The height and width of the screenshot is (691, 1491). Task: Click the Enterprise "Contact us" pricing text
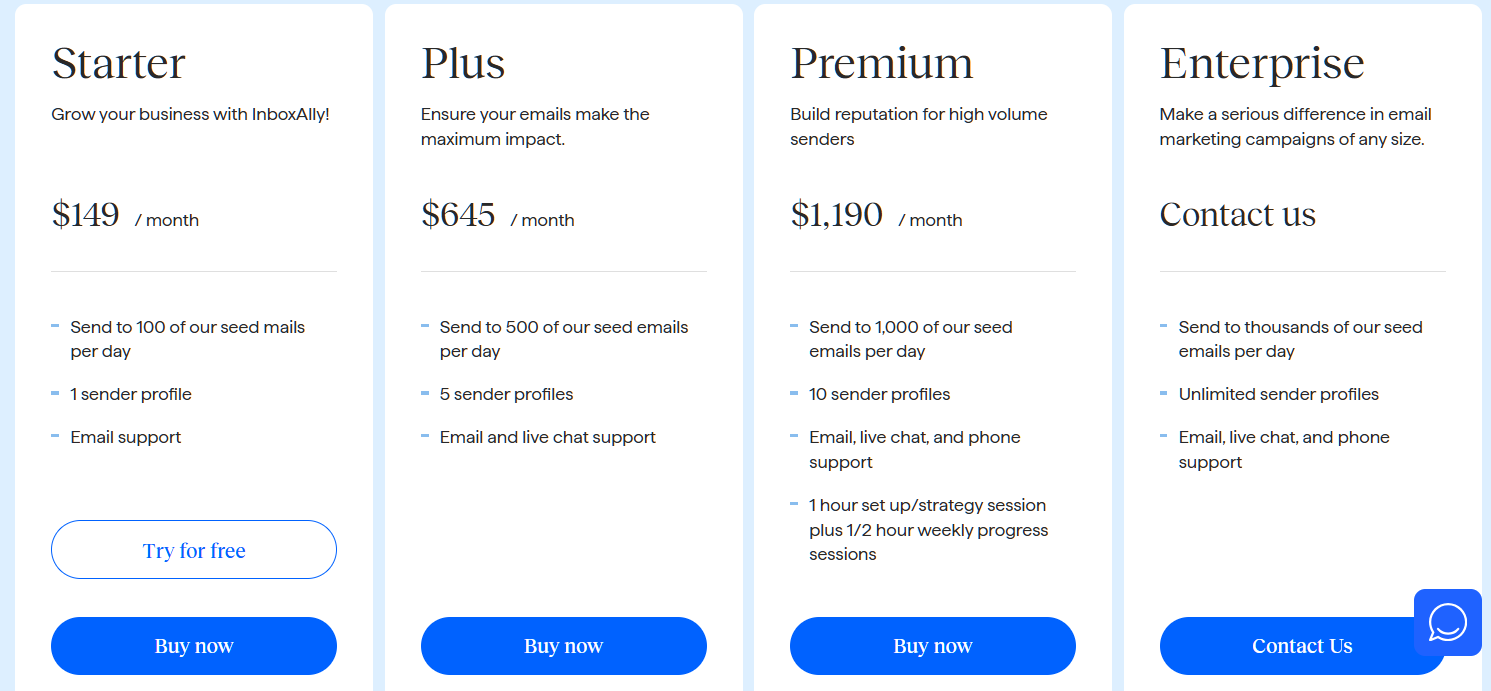1237,215
